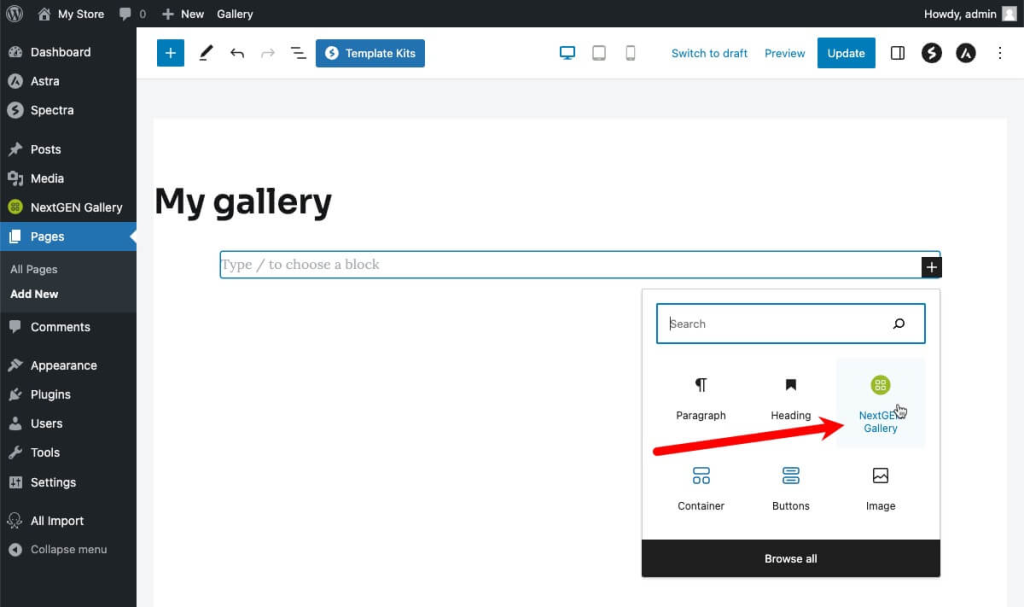
Task: Open the Astra sidebar menu
Action: (x=68, y=81)
